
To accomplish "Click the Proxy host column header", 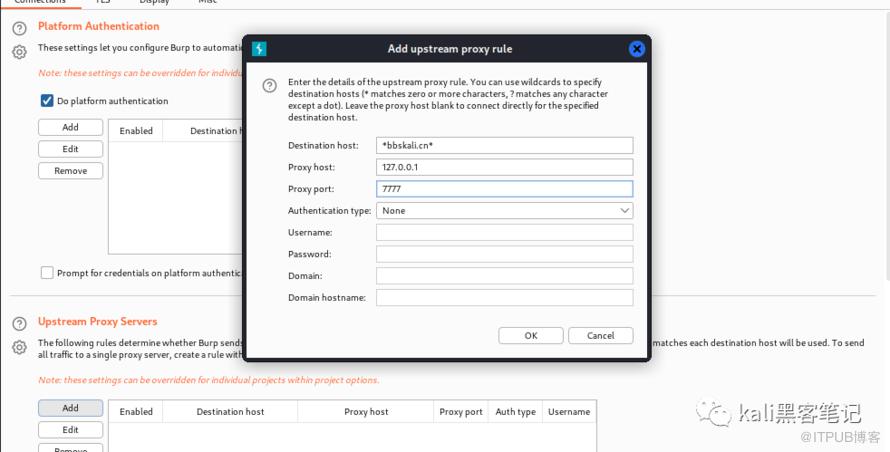I will [366, 412].
